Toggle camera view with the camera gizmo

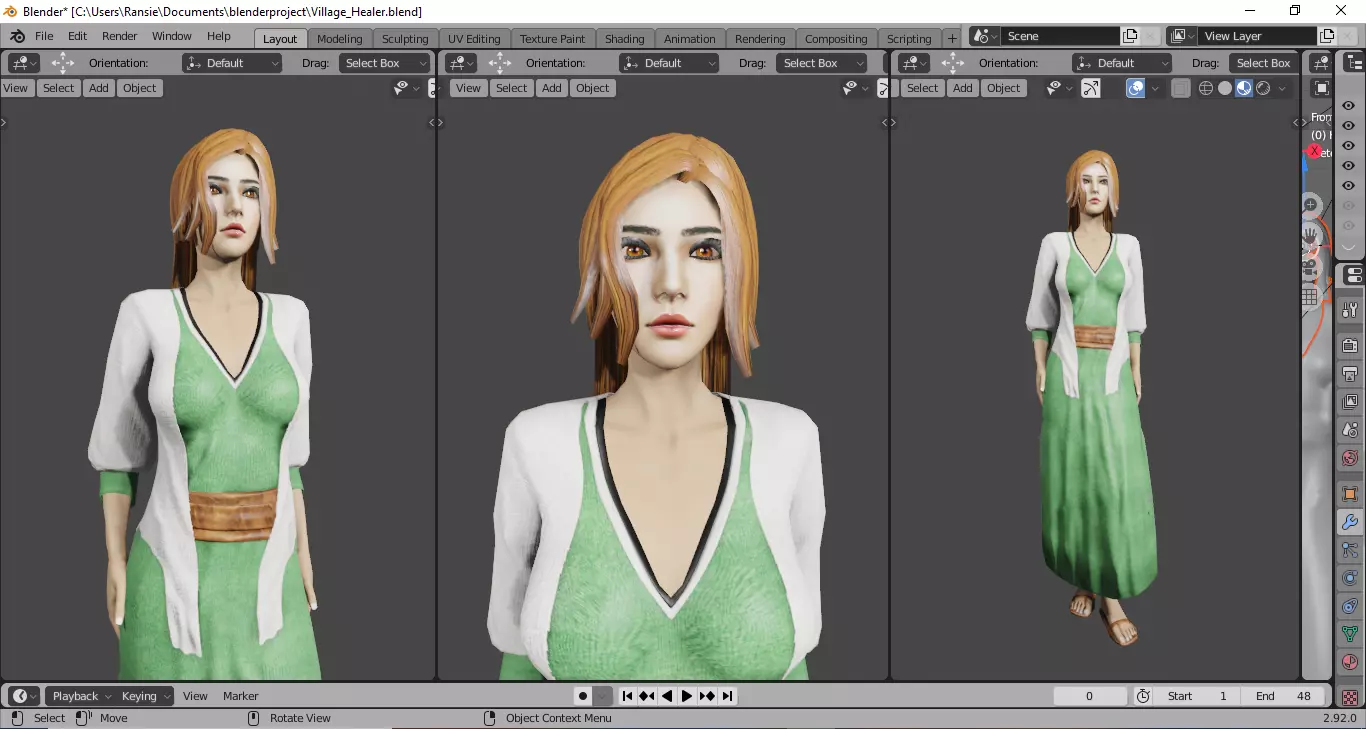[x=1311, y=267]
